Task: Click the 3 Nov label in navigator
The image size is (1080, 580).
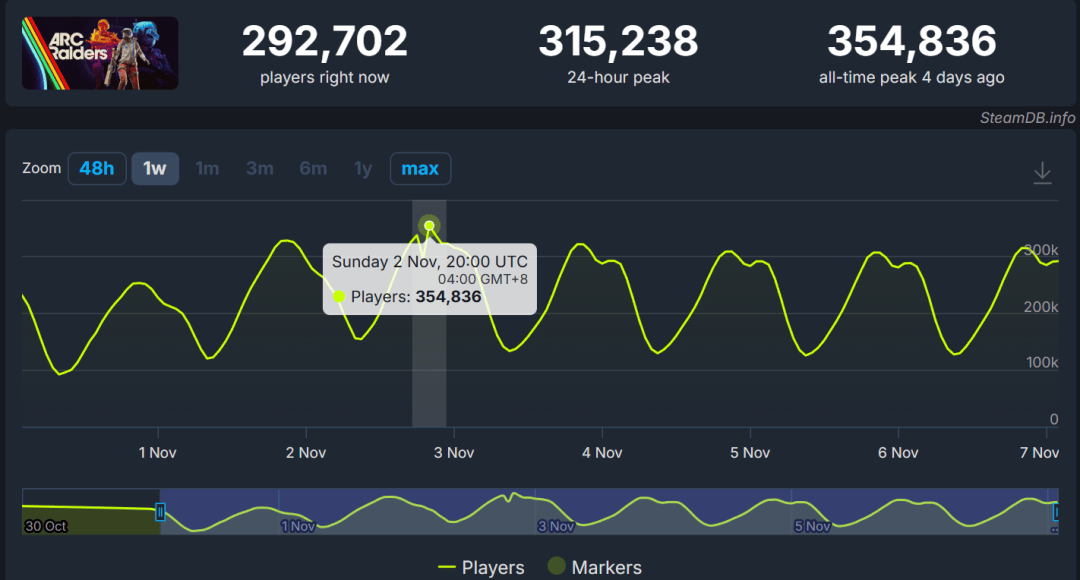Action: 556,526
